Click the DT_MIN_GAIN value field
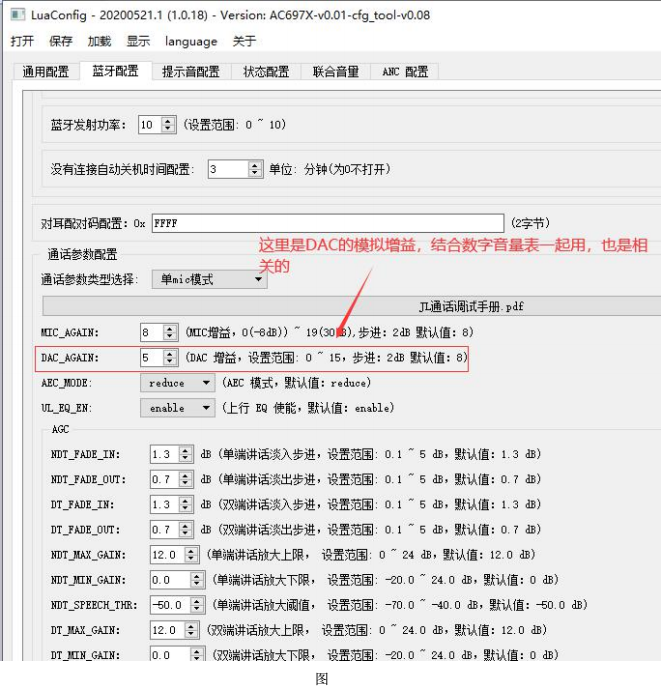Viewport: 661px width, 686px height. [170, 654]
